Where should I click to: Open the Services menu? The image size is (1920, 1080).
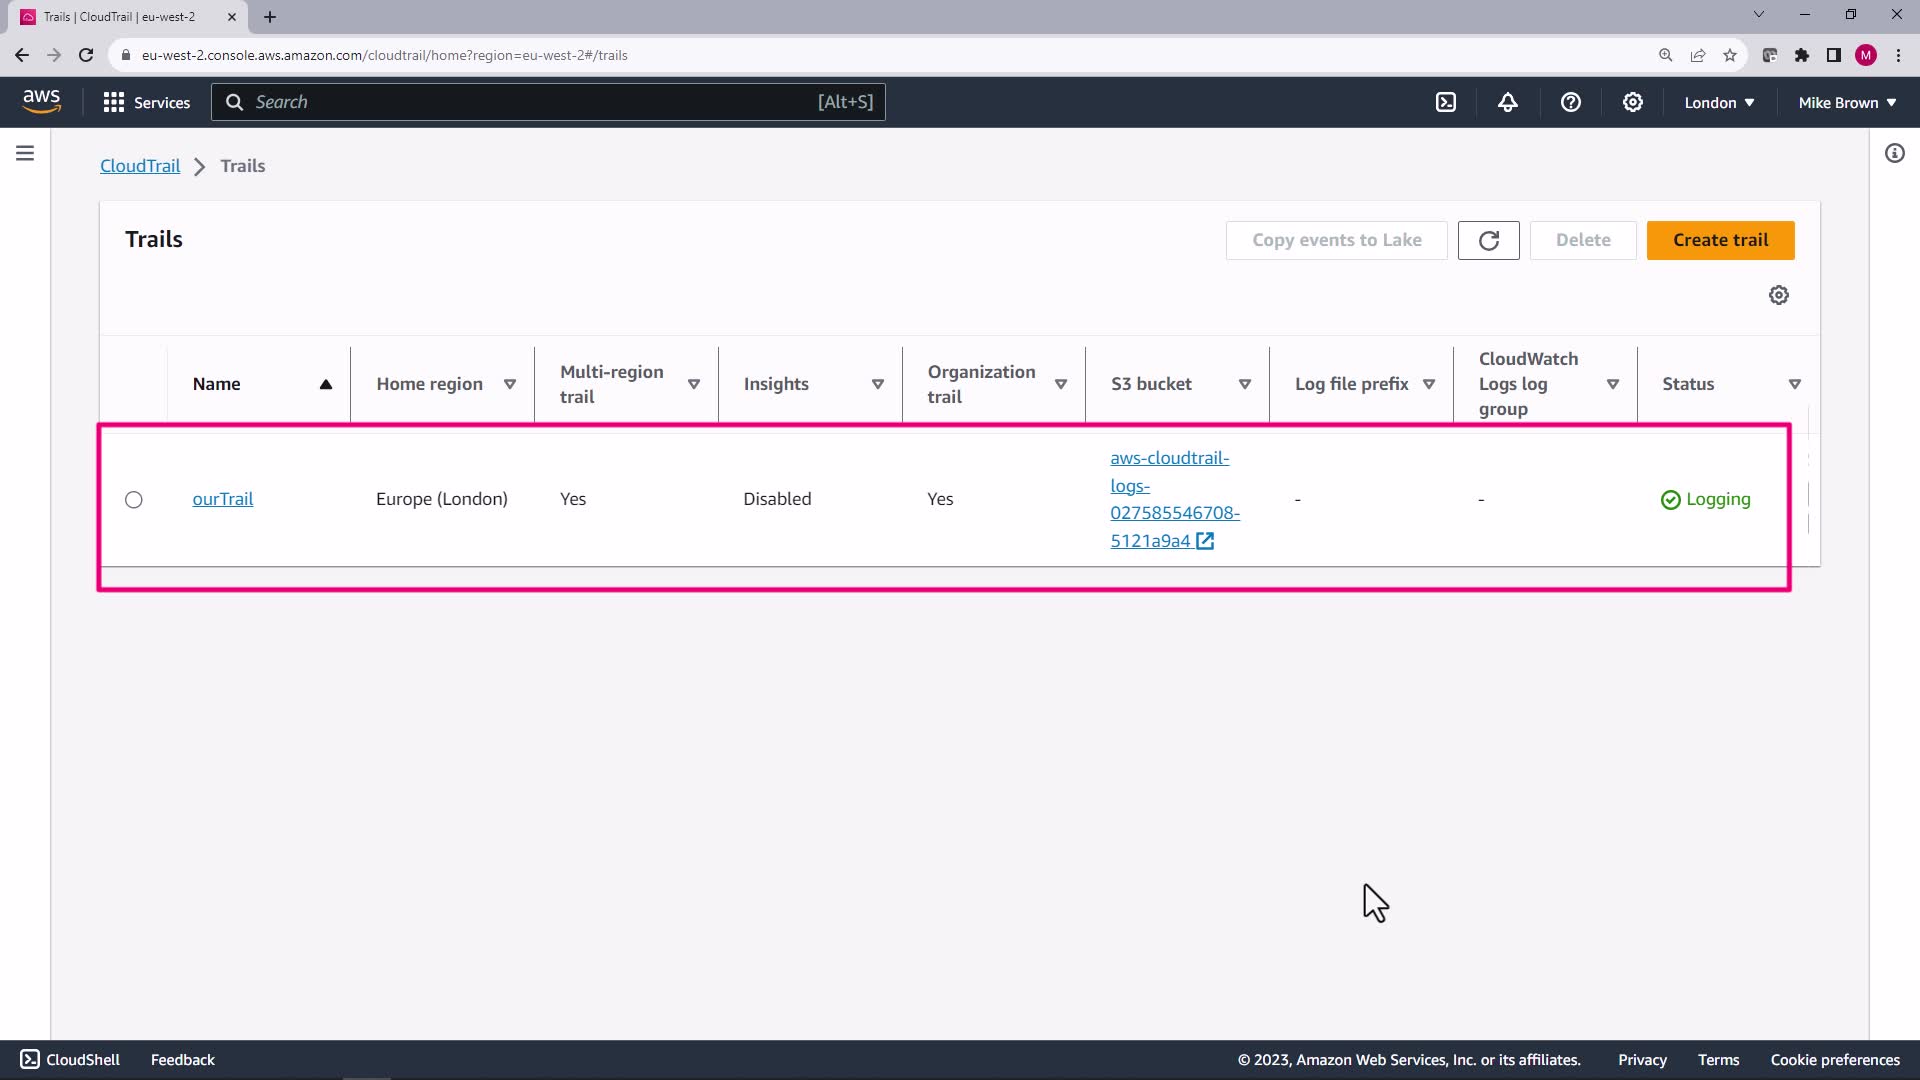pyautogui.click(x=147, y=102)
